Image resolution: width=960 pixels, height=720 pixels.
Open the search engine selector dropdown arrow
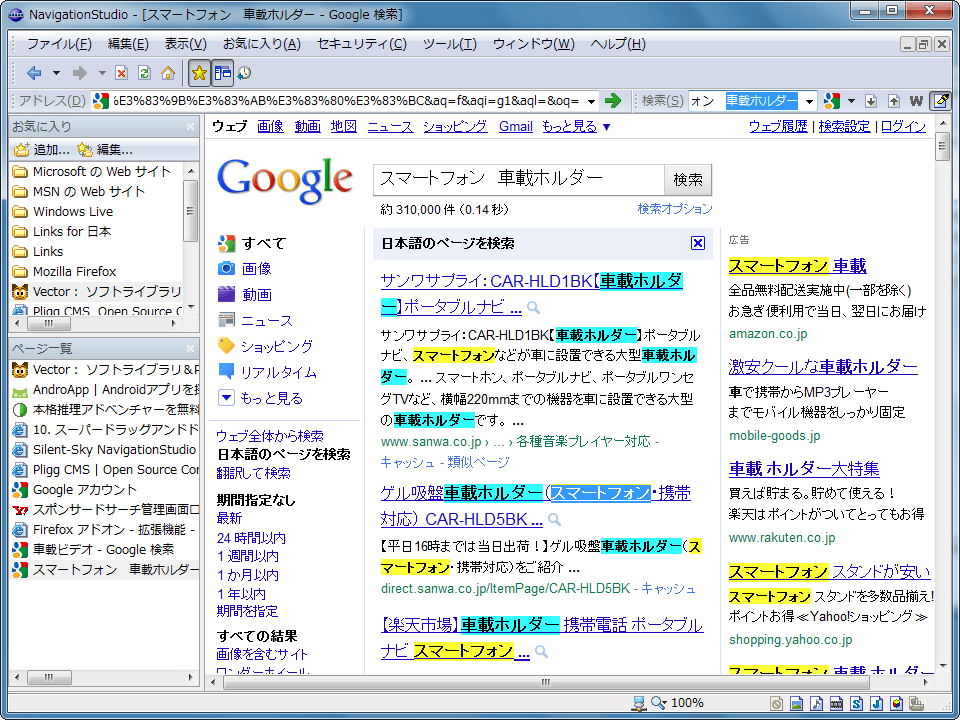point(851,101)
